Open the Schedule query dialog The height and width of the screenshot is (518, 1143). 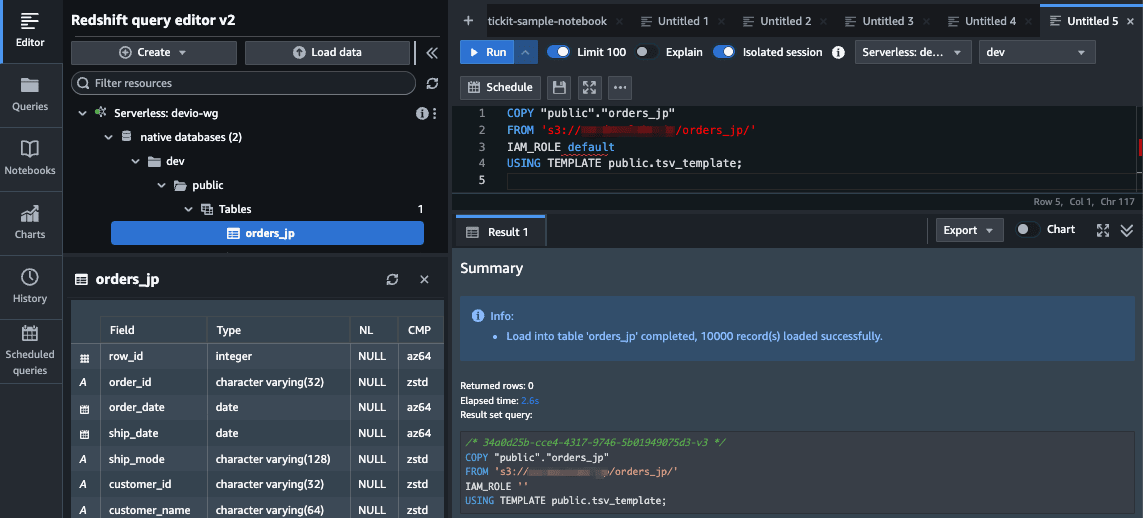500,87
